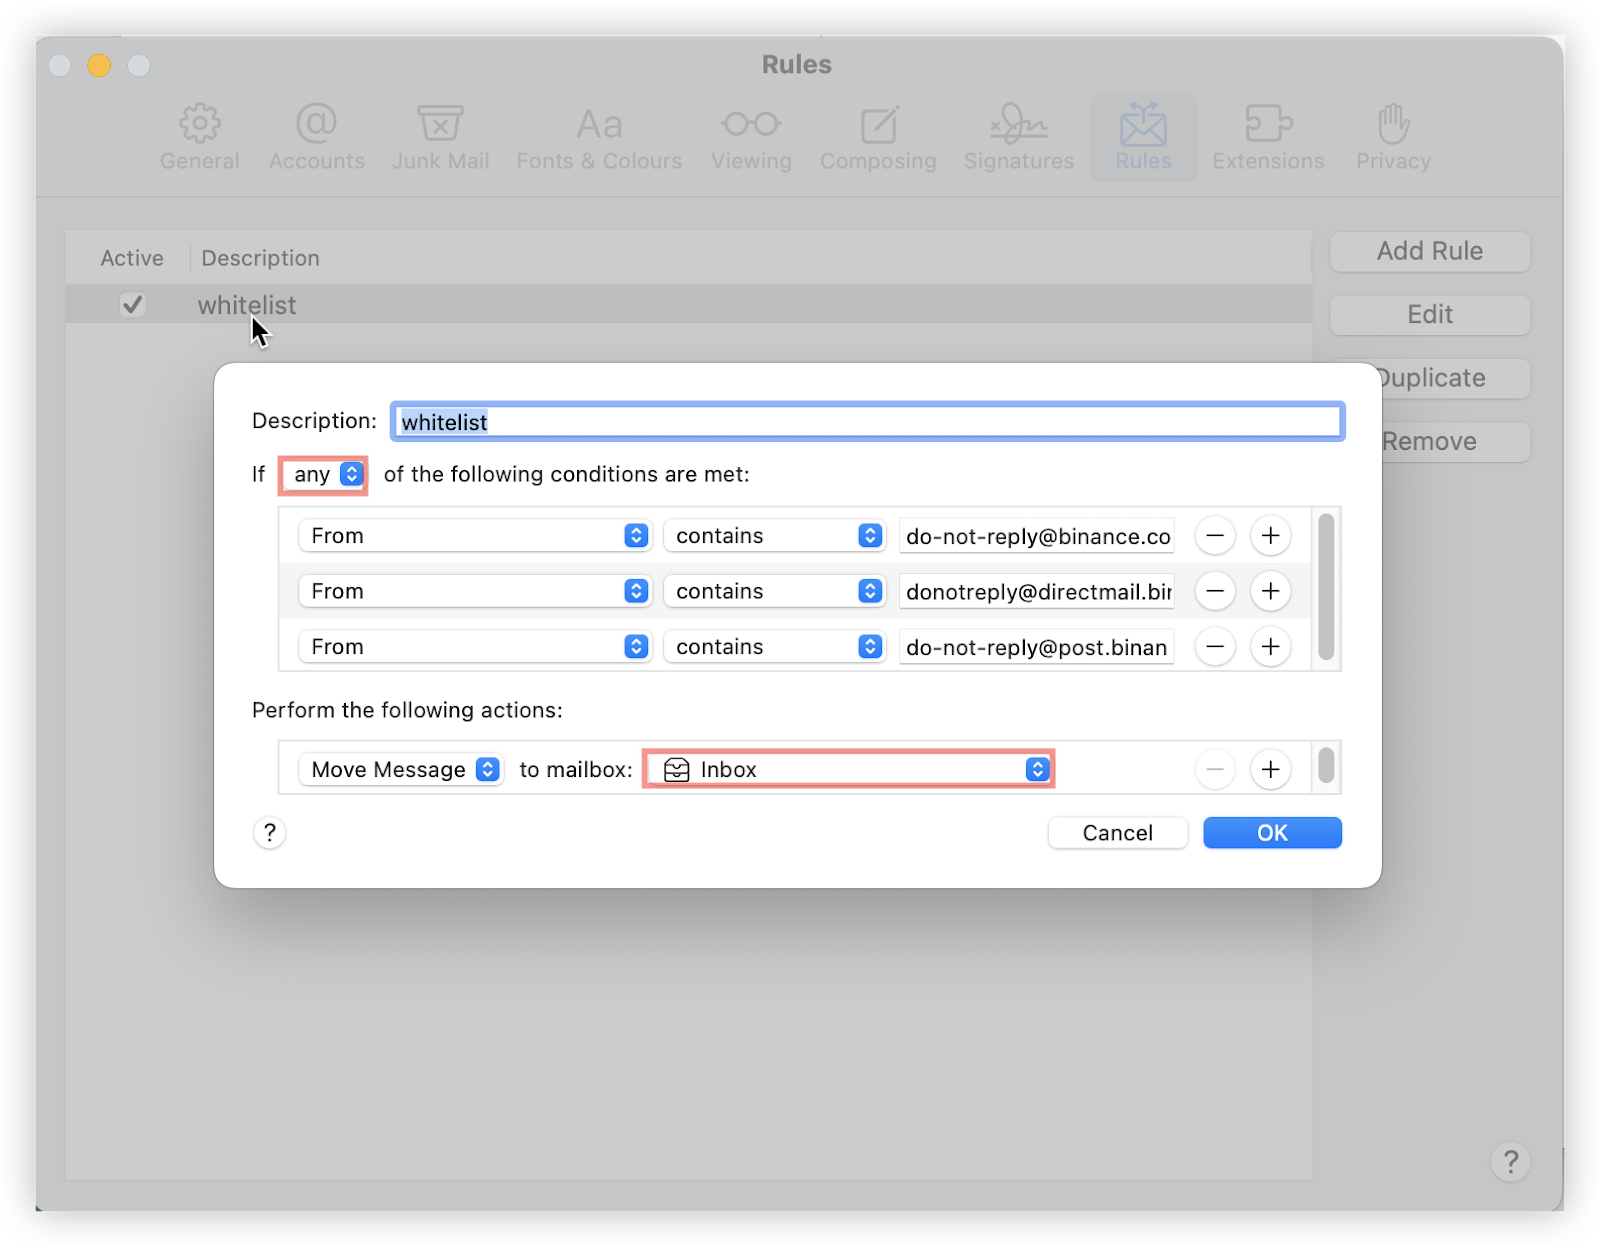Remove the first binance.co condition with minus

click(x=1215, y=536)
